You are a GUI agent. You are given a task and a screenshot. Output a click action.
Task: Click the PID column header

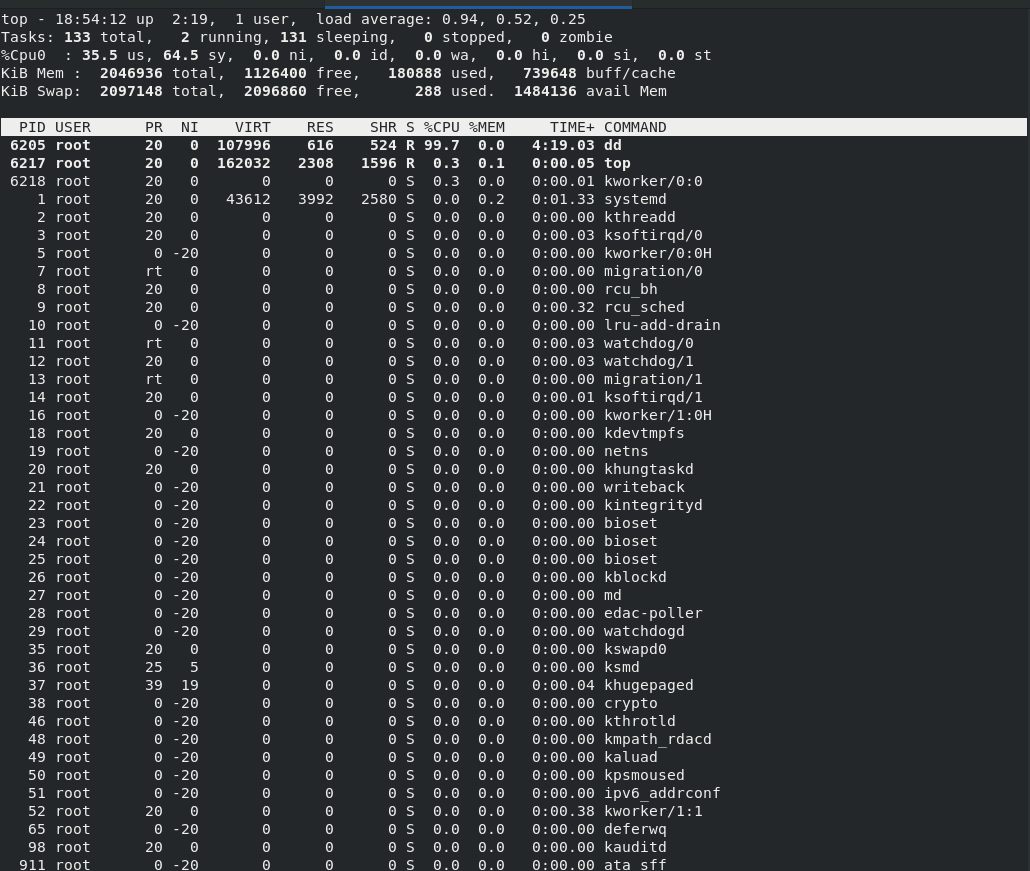[x=32, y=127]
